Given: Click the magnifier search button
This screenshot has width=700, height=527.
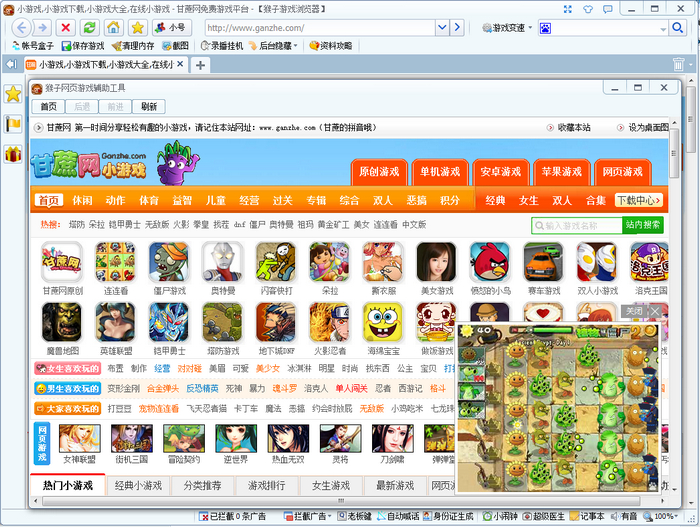Looking at the screenshot, I should (677, 28).
